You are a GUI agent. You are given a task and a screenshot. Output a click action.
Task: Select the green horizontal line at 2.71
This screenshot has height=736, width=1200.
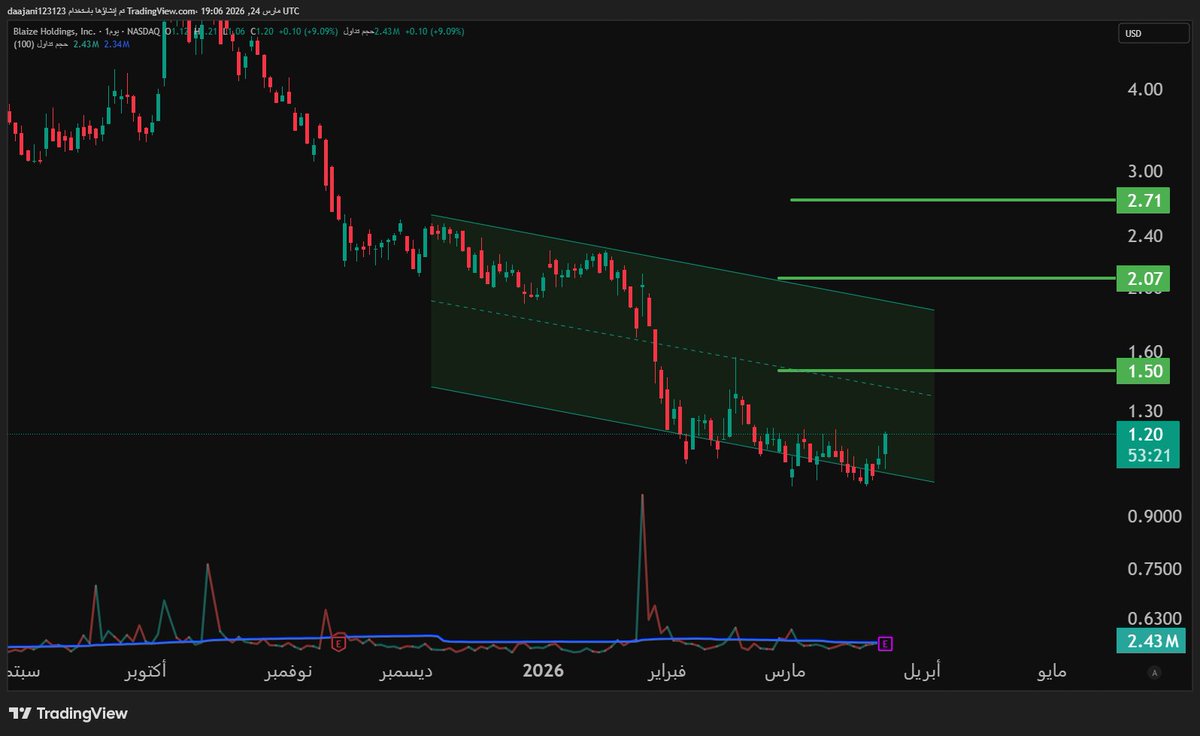(952, 200)
